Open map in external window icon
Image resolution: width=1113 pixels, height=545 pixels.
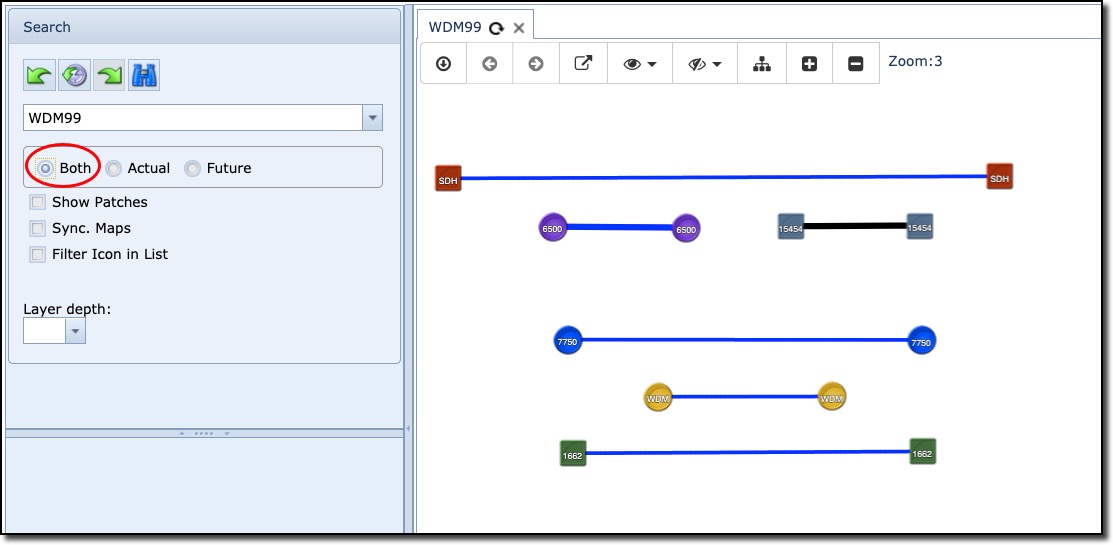coord(583,63)
